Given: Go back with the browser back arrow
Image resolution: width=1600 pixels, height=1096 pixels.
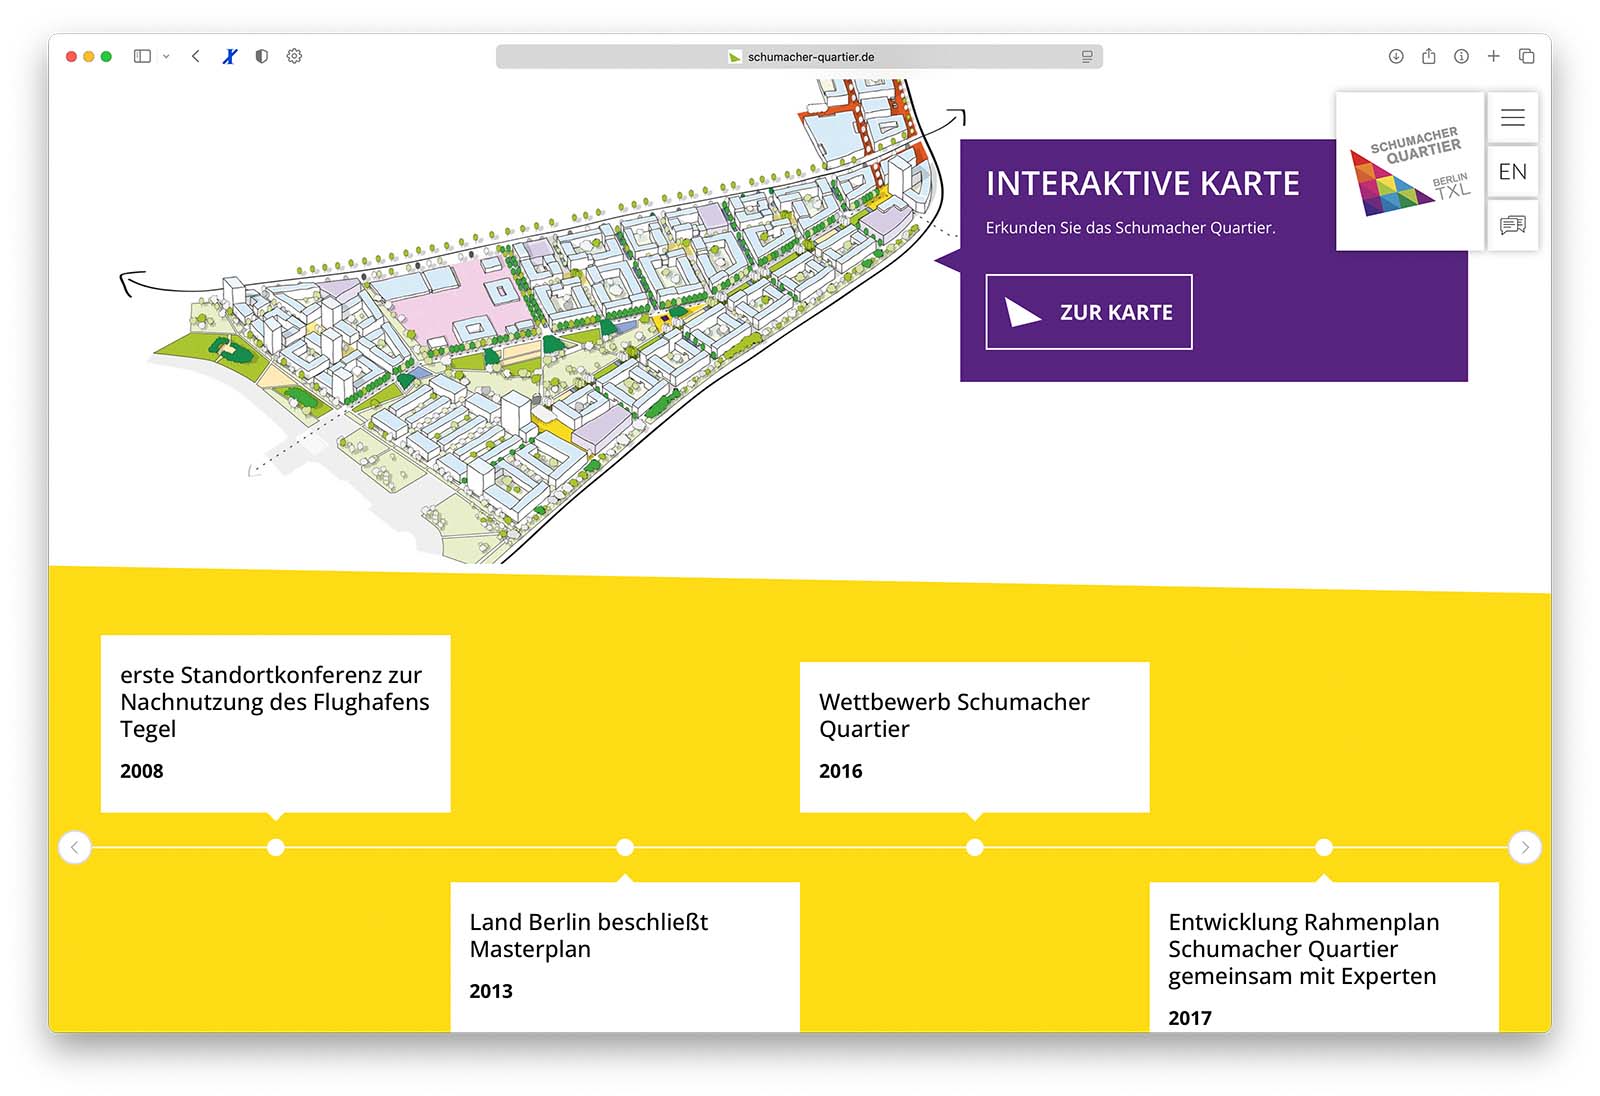Looking at the screenshot, I should [x=196, y=57].
